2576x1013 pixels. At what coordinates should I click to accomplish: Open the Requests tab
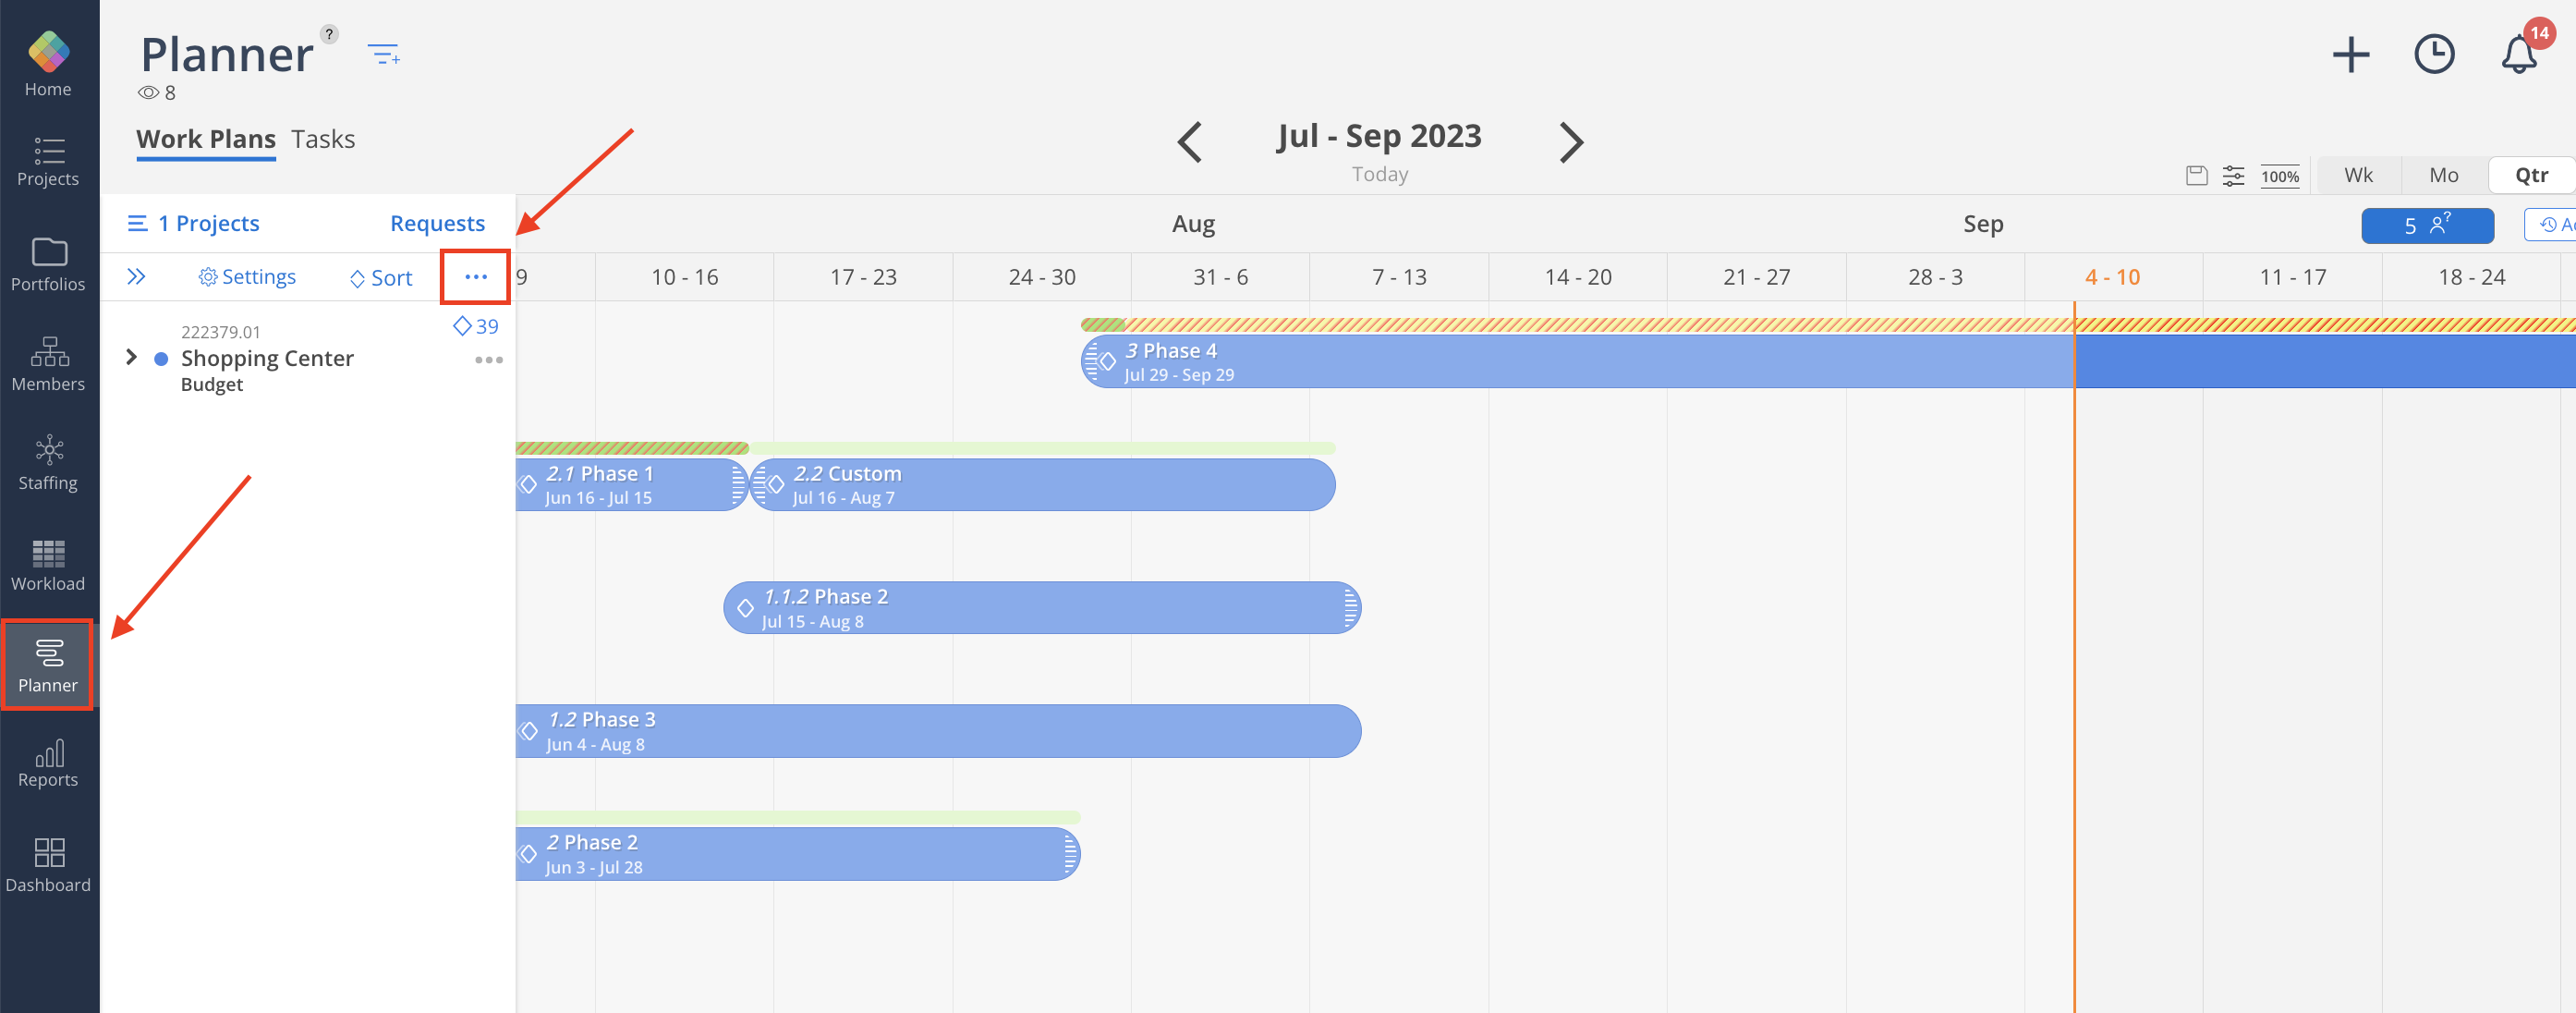coord(437,223)
